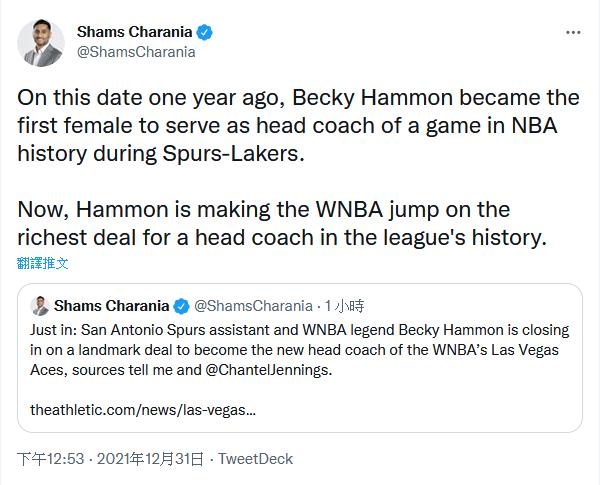Click the Shams Charania name in quoted tweet
Image resolution: width=600 pixels, height=485 pixels.
112,305
